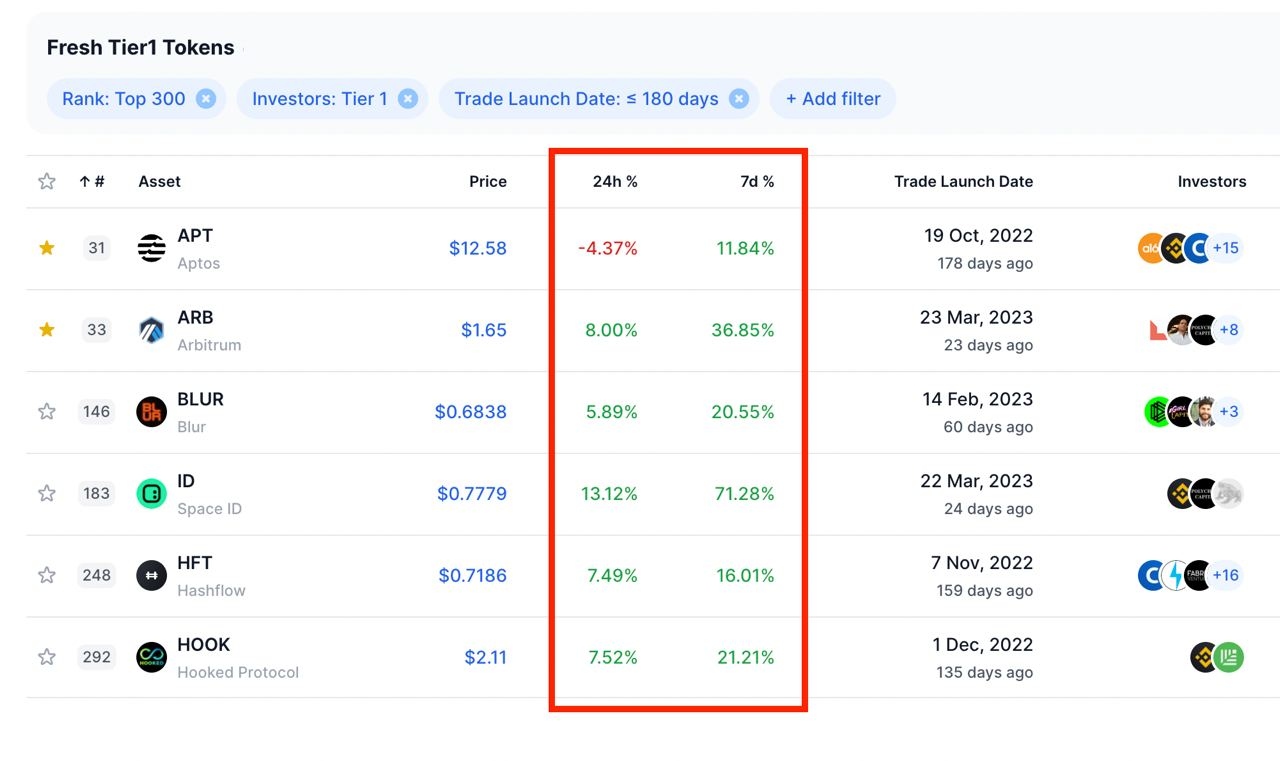The width and height of the screenshot is (1280, 761).
Task: Click the +8 investors badge for ARB
Action: click(x=1229, y=330)
